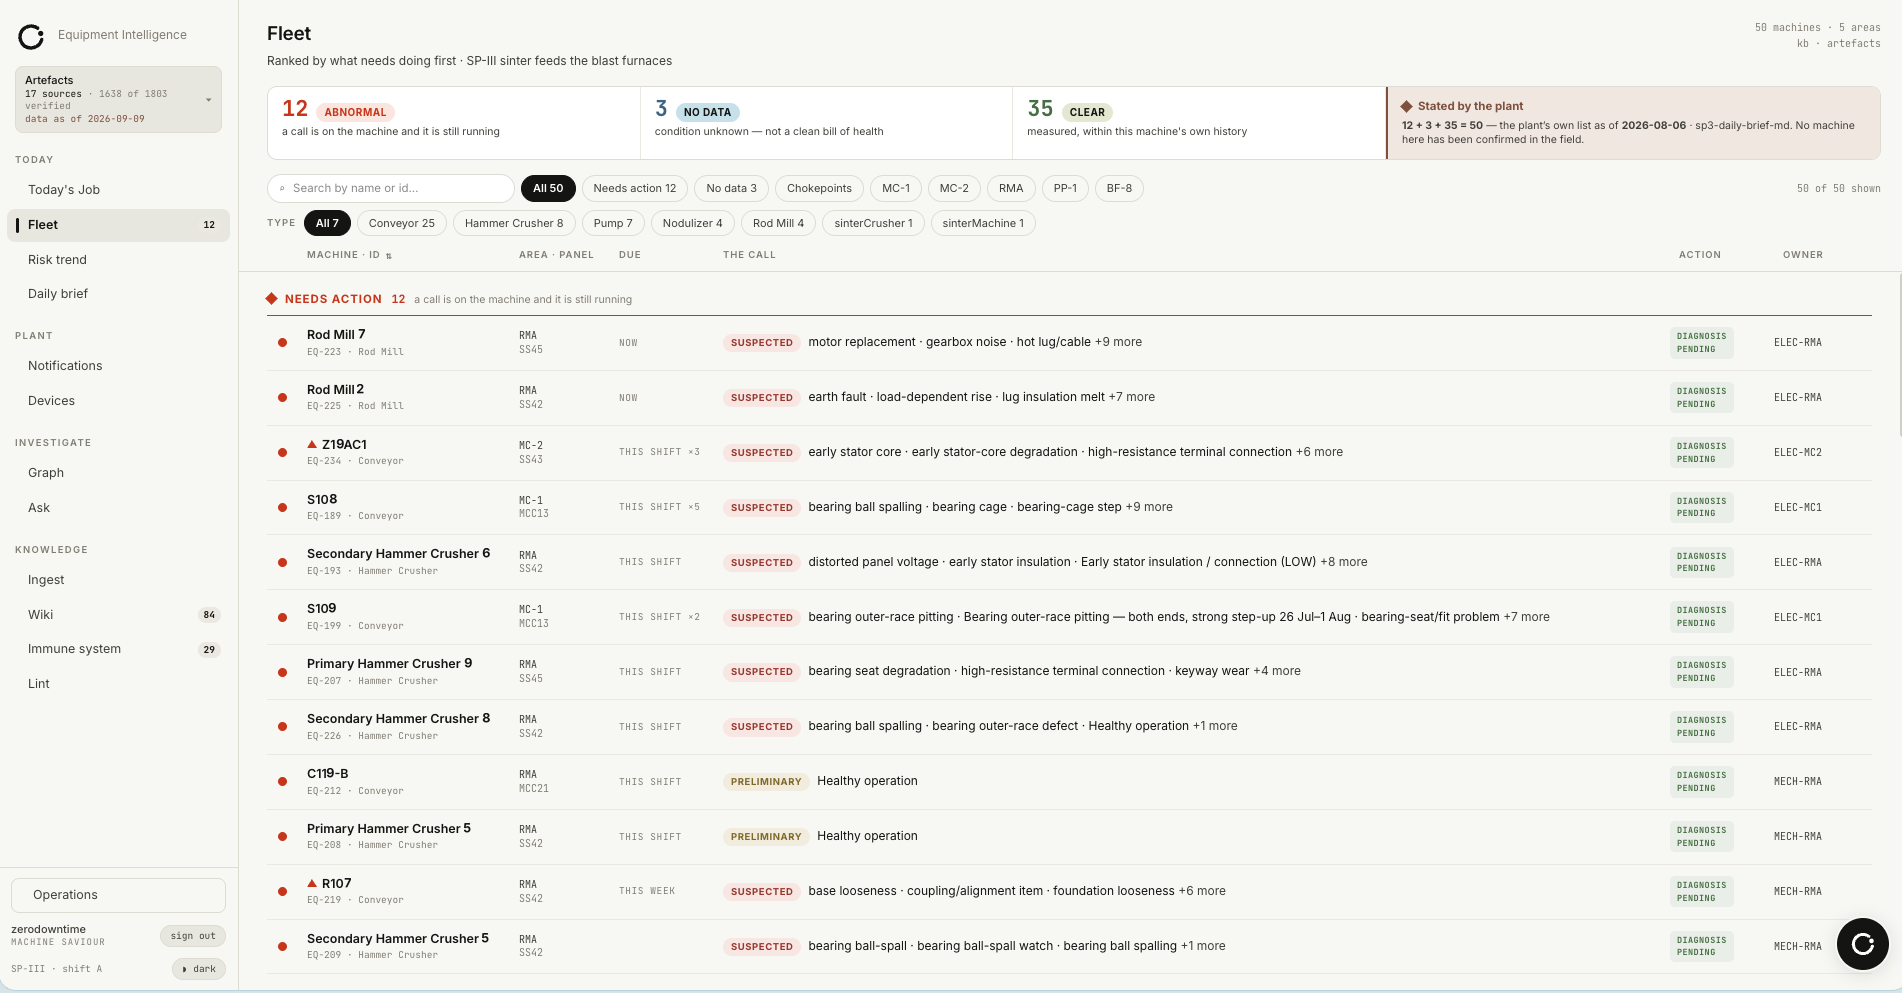This screenshot has width=1902, height=993.
Task: Open the Operations button
Action: 118,895
